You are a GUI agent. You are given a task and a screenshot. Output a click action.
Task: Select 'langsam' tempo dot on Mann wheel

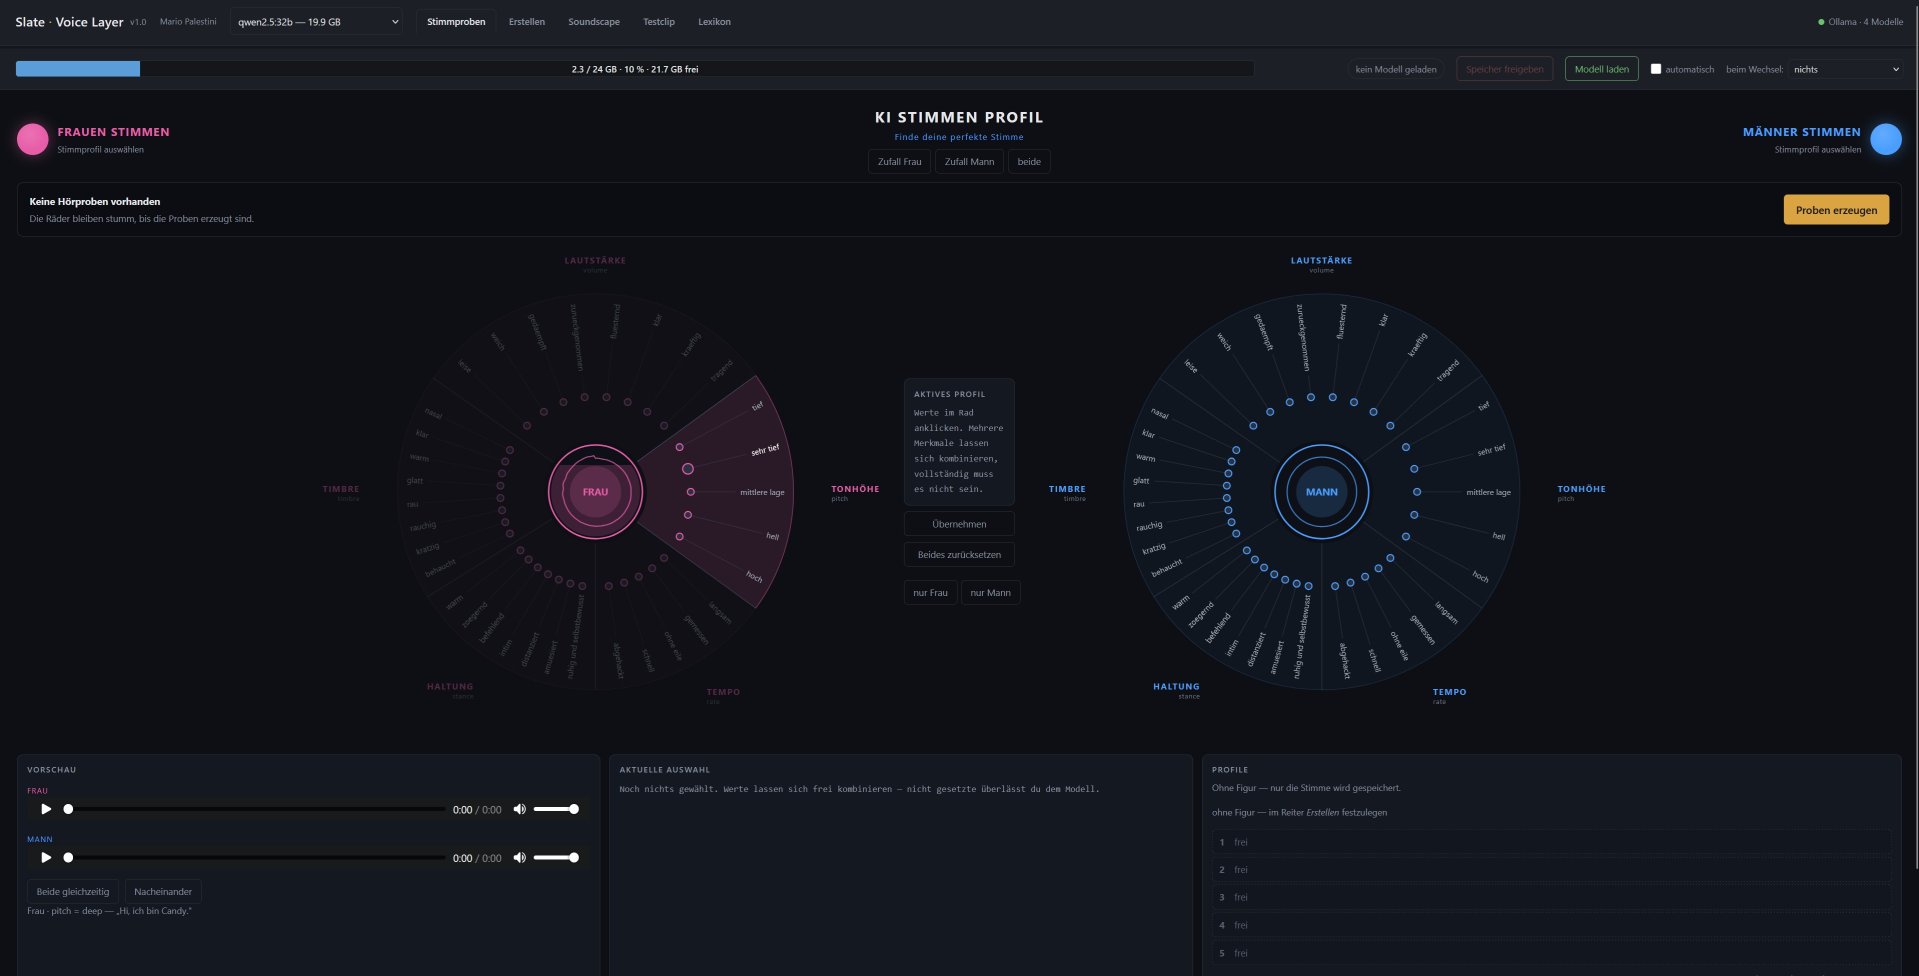(x=1390, y=558)
